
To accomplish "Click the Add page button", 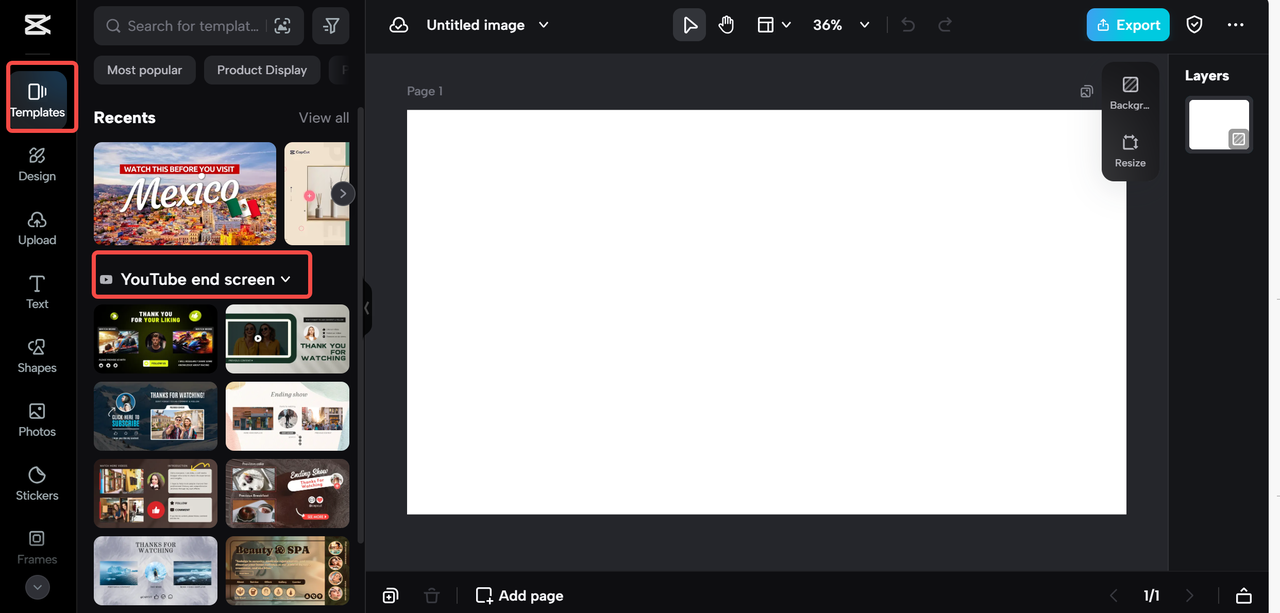I will pyautogui.click(x=519, y=595).
